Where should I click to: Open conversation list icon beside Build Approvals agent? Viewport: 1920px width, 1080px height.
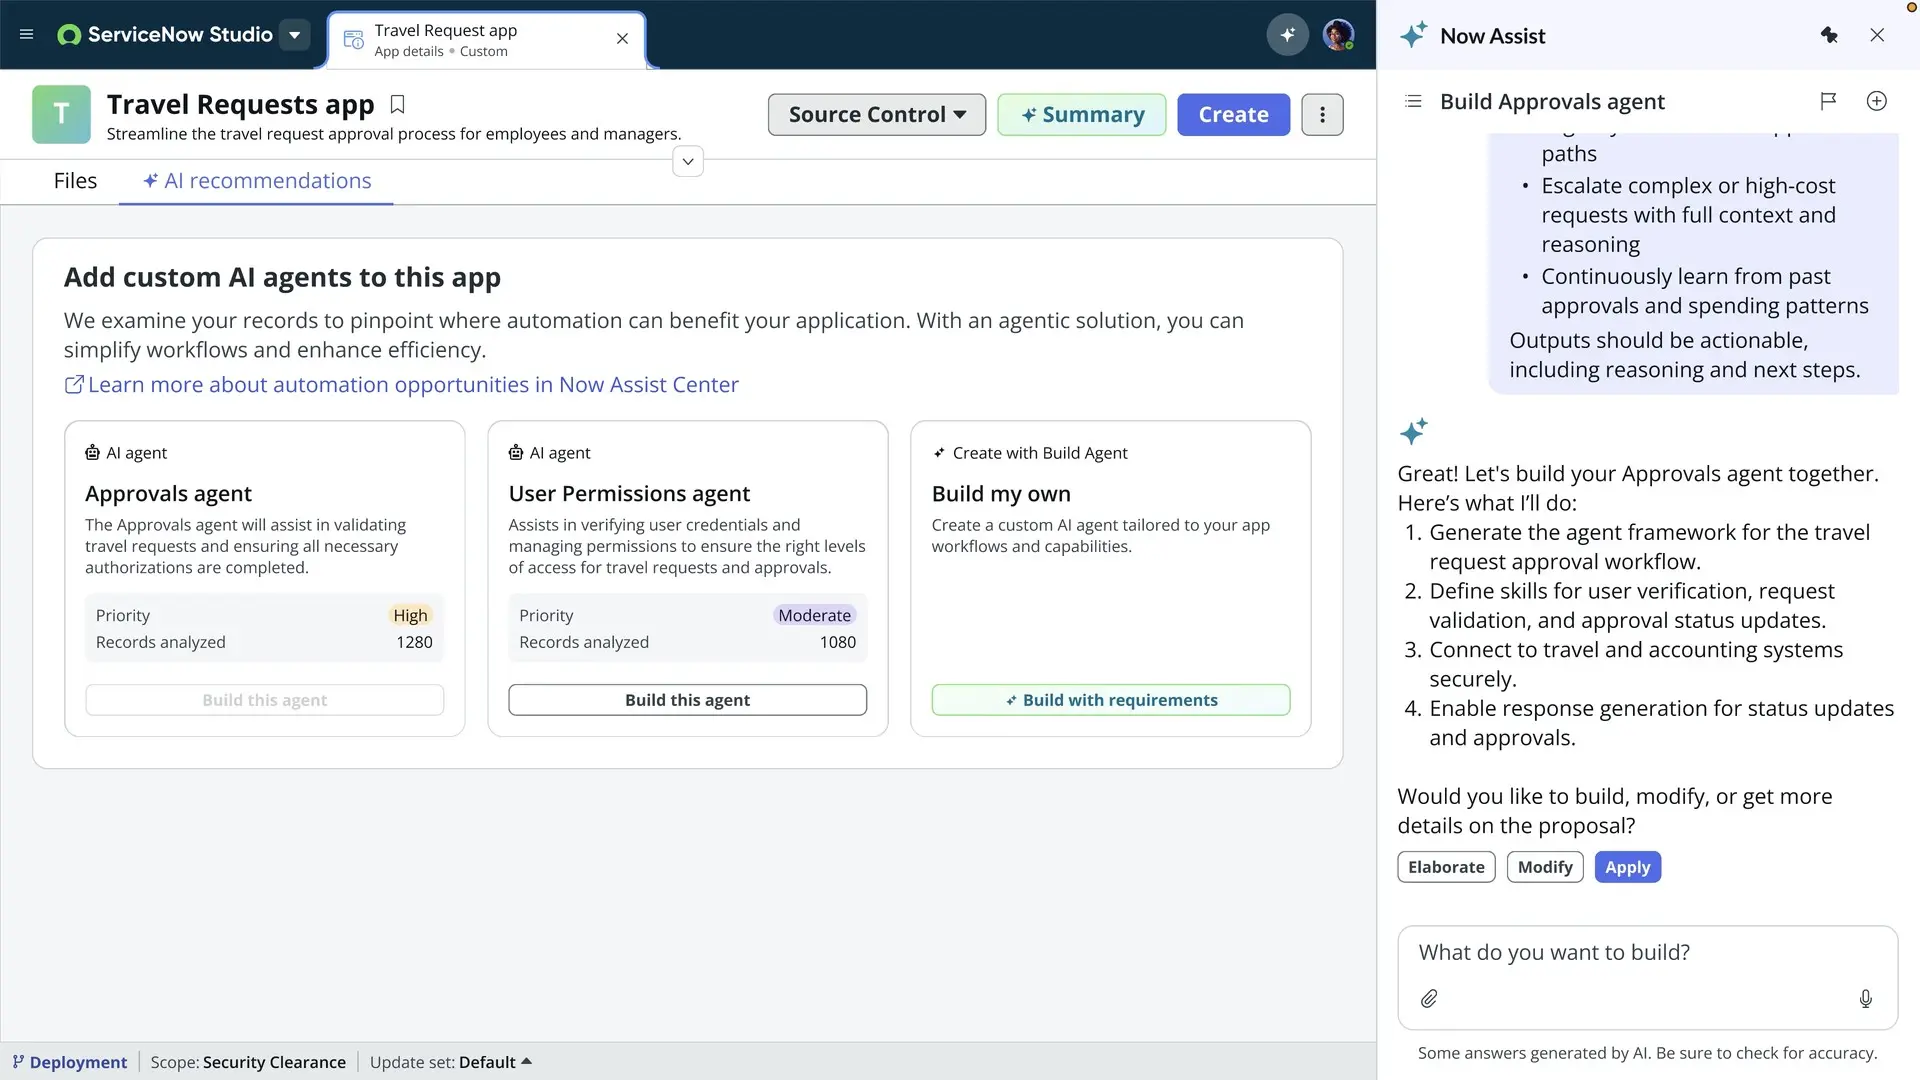click(1413, 101)
